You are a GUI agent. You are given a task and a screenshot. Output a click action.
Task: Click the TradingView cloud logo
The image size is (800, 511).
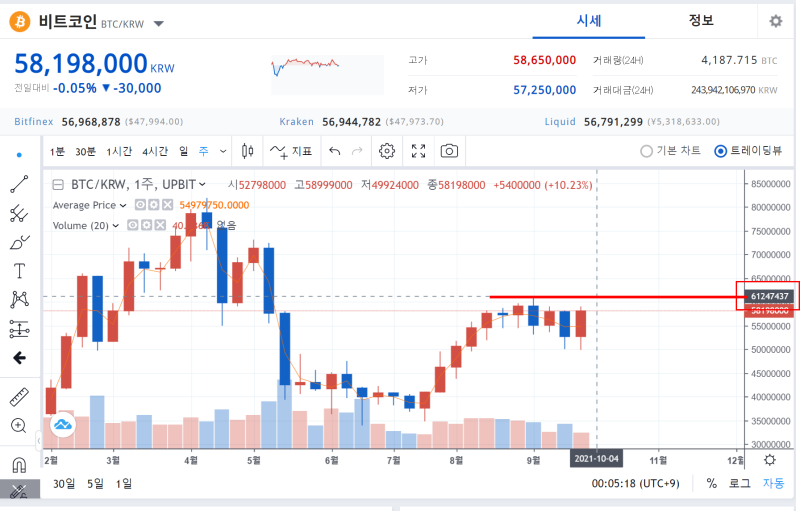click(x=63, y=424)
